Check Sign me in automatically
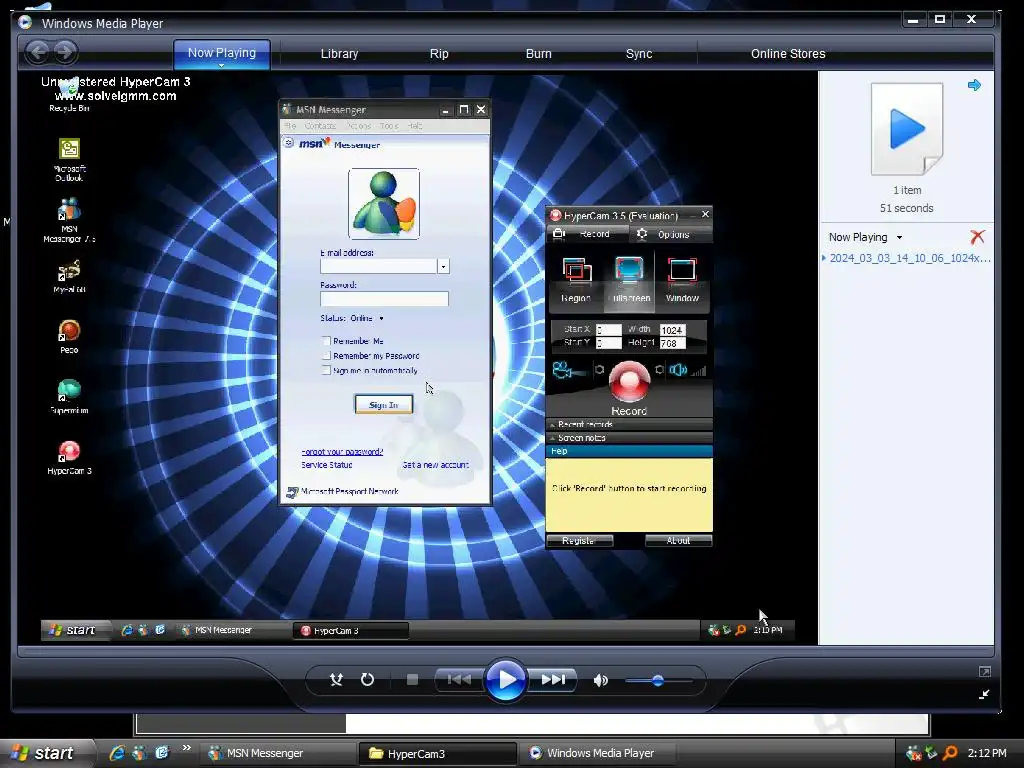Screen dimensions: 1024x768 point(327,370)
